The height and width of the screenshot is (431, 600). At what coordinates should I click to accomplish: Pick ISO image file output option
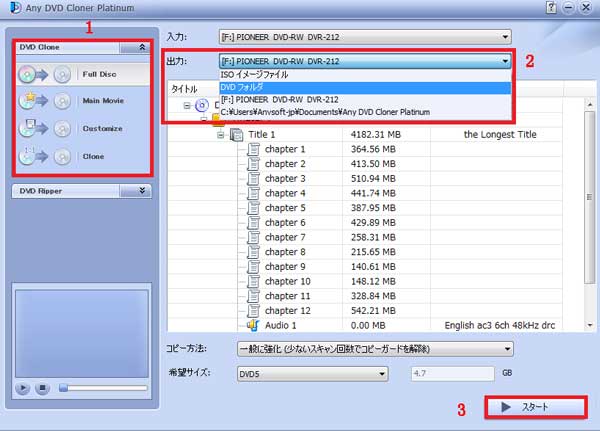(x=365, y=75)
